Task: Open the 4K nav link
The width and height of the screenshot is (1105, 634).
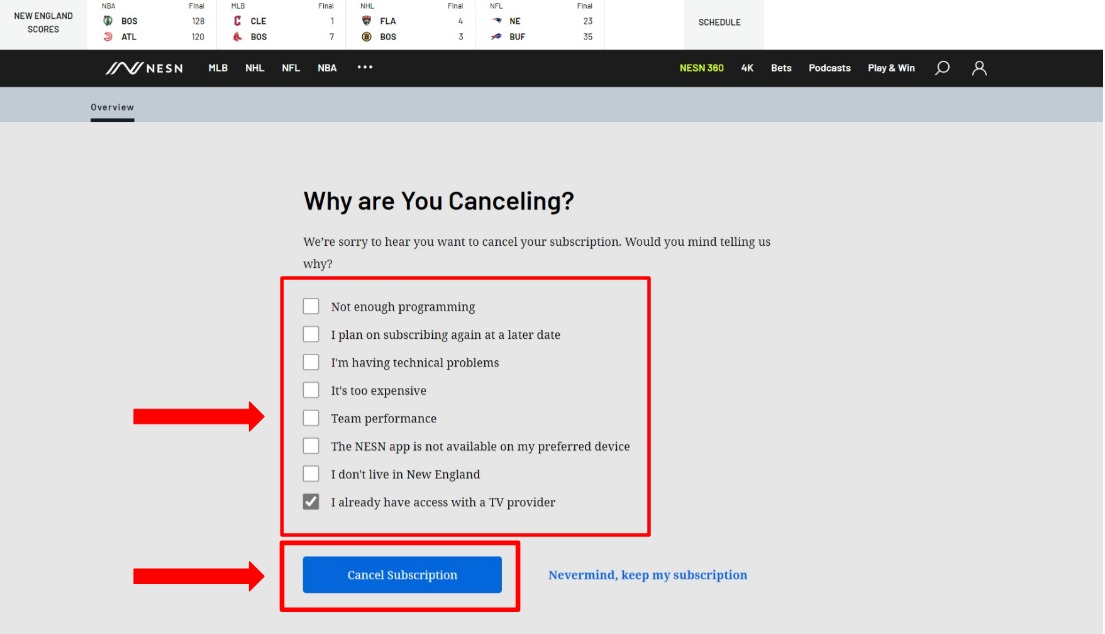Action: pyautogui.click(x=747, y=68)
